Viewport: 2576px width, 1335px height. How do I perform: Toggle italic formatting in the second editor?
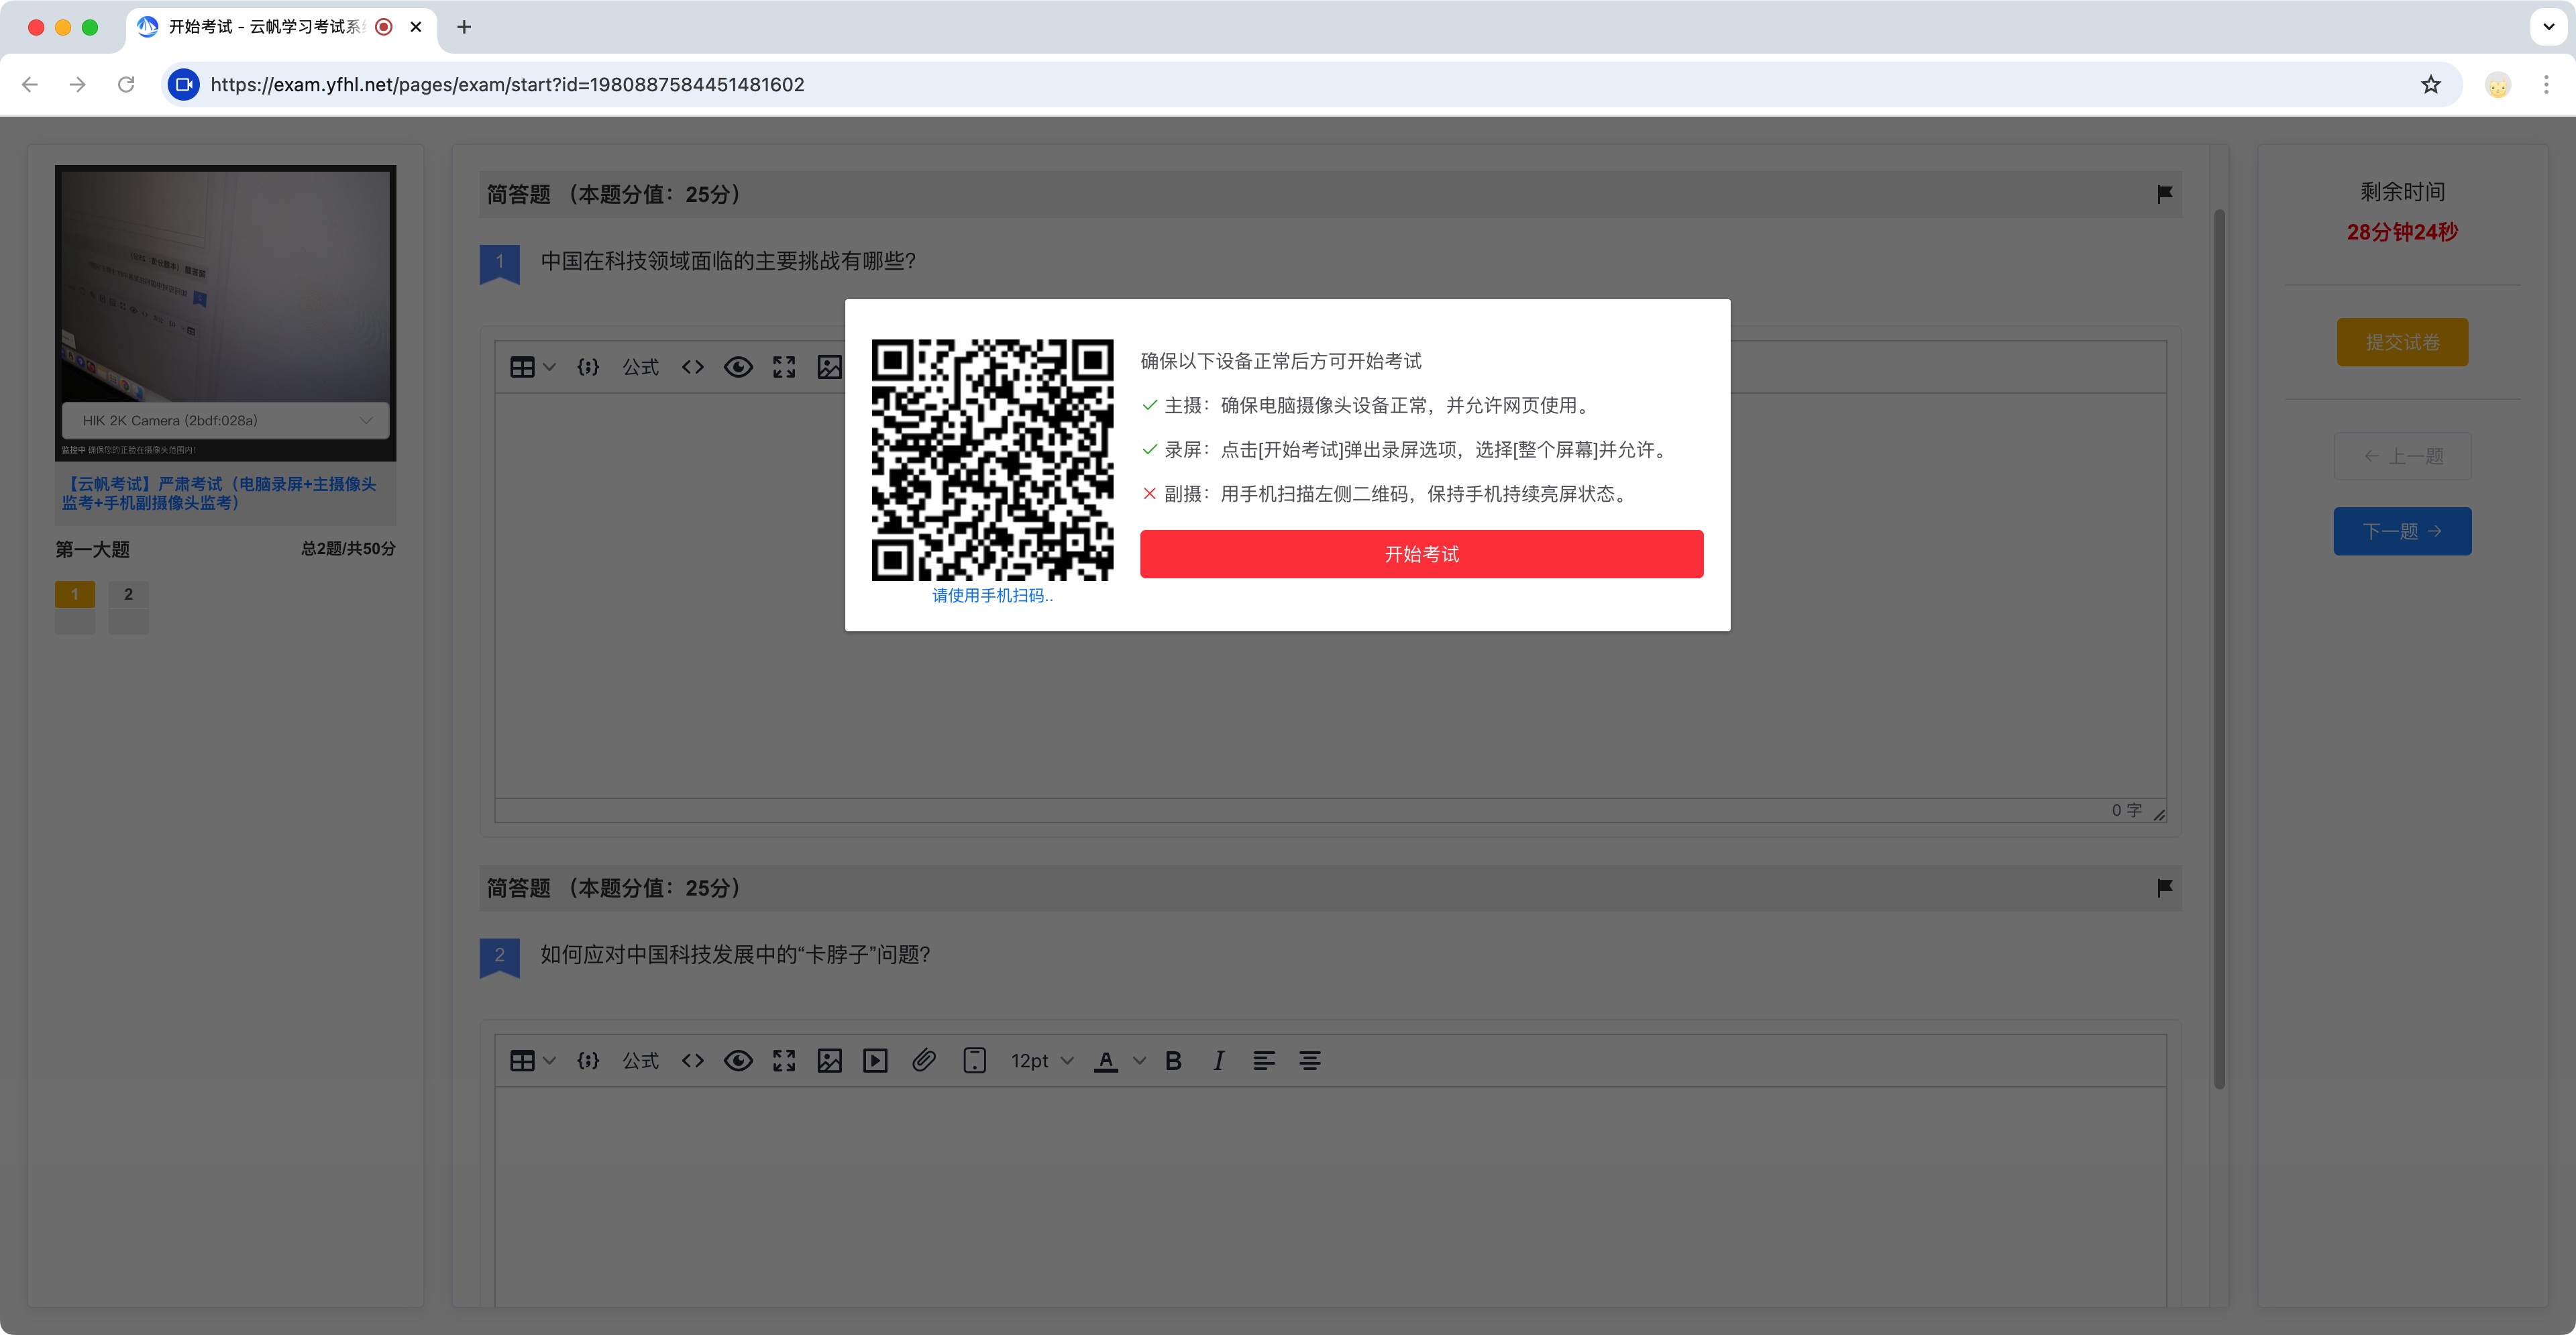[x=1218, y=1061]
